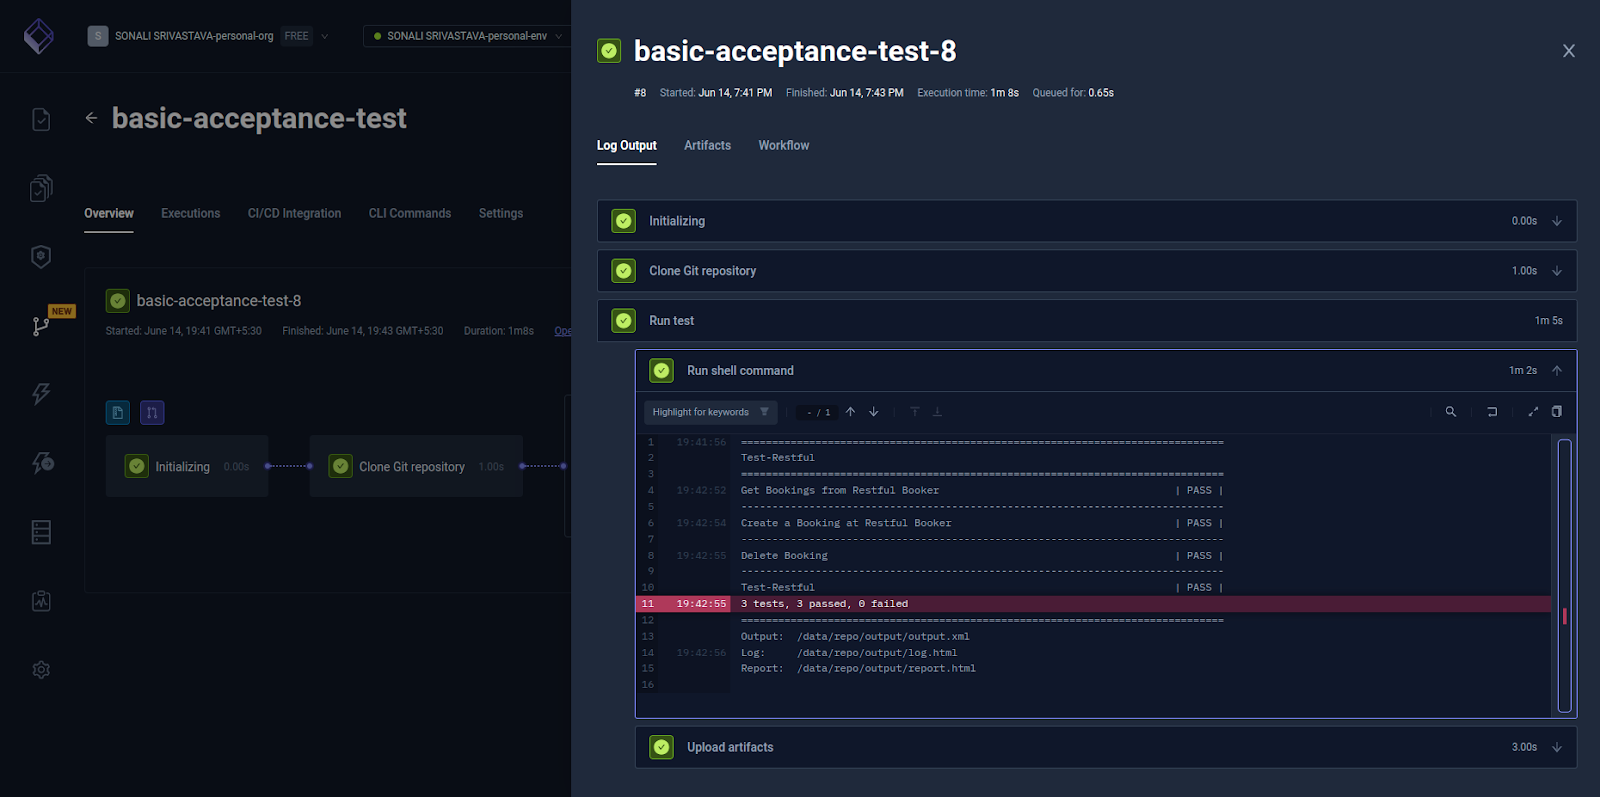Jump to next keyword match with down arrow
The width and height of the screenshot is (1600, 797).
point(874,412)
